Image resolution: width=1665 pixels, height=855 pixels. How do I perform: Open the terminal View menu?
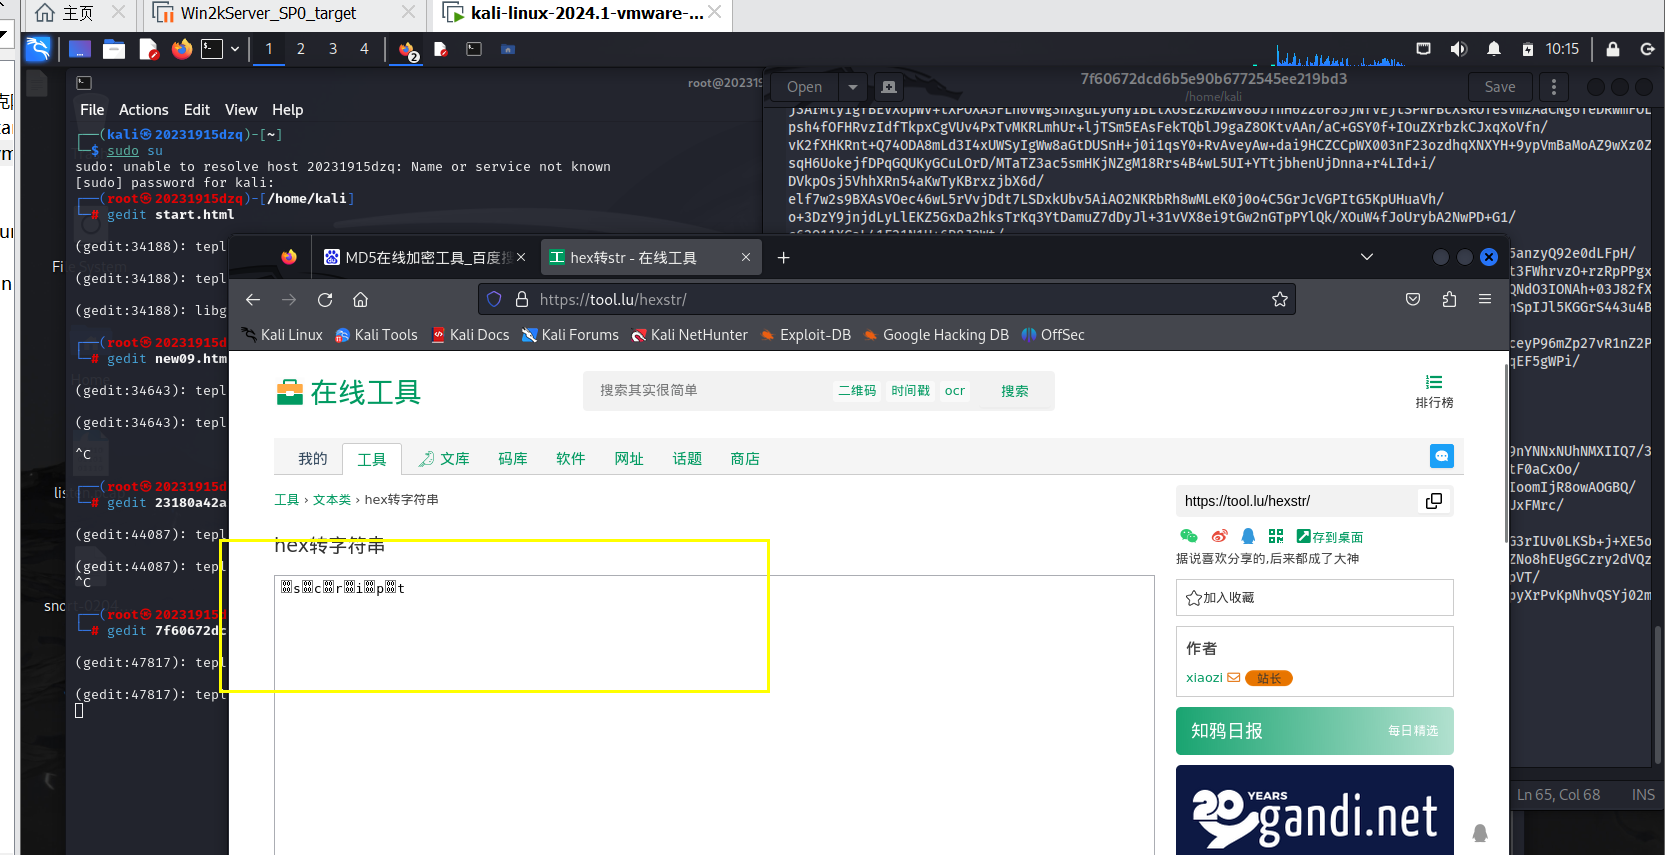(241, 110)
